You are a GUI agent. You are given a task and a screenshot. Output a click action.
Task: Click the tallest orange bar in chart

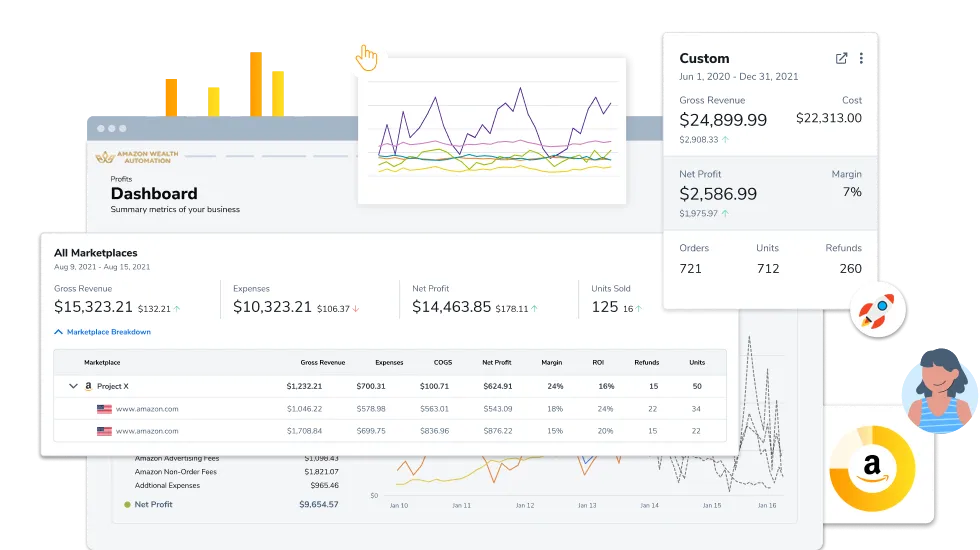(x=256, y=84)
